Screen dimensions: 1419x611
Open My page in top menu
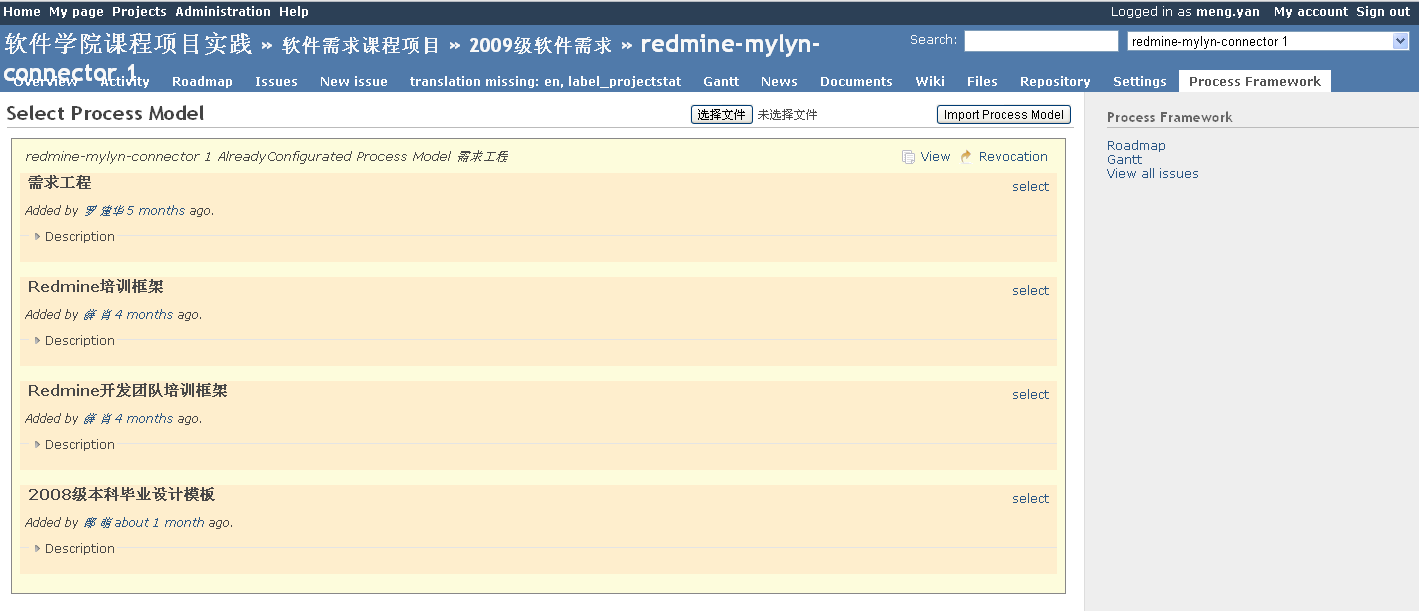coord(76,12)
